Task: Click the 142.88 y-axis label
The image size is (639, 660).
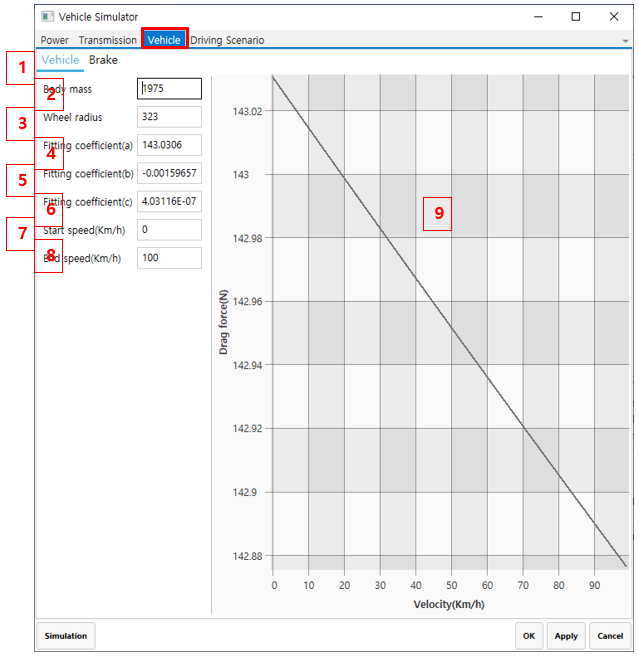Action: [x=247, y=556]
